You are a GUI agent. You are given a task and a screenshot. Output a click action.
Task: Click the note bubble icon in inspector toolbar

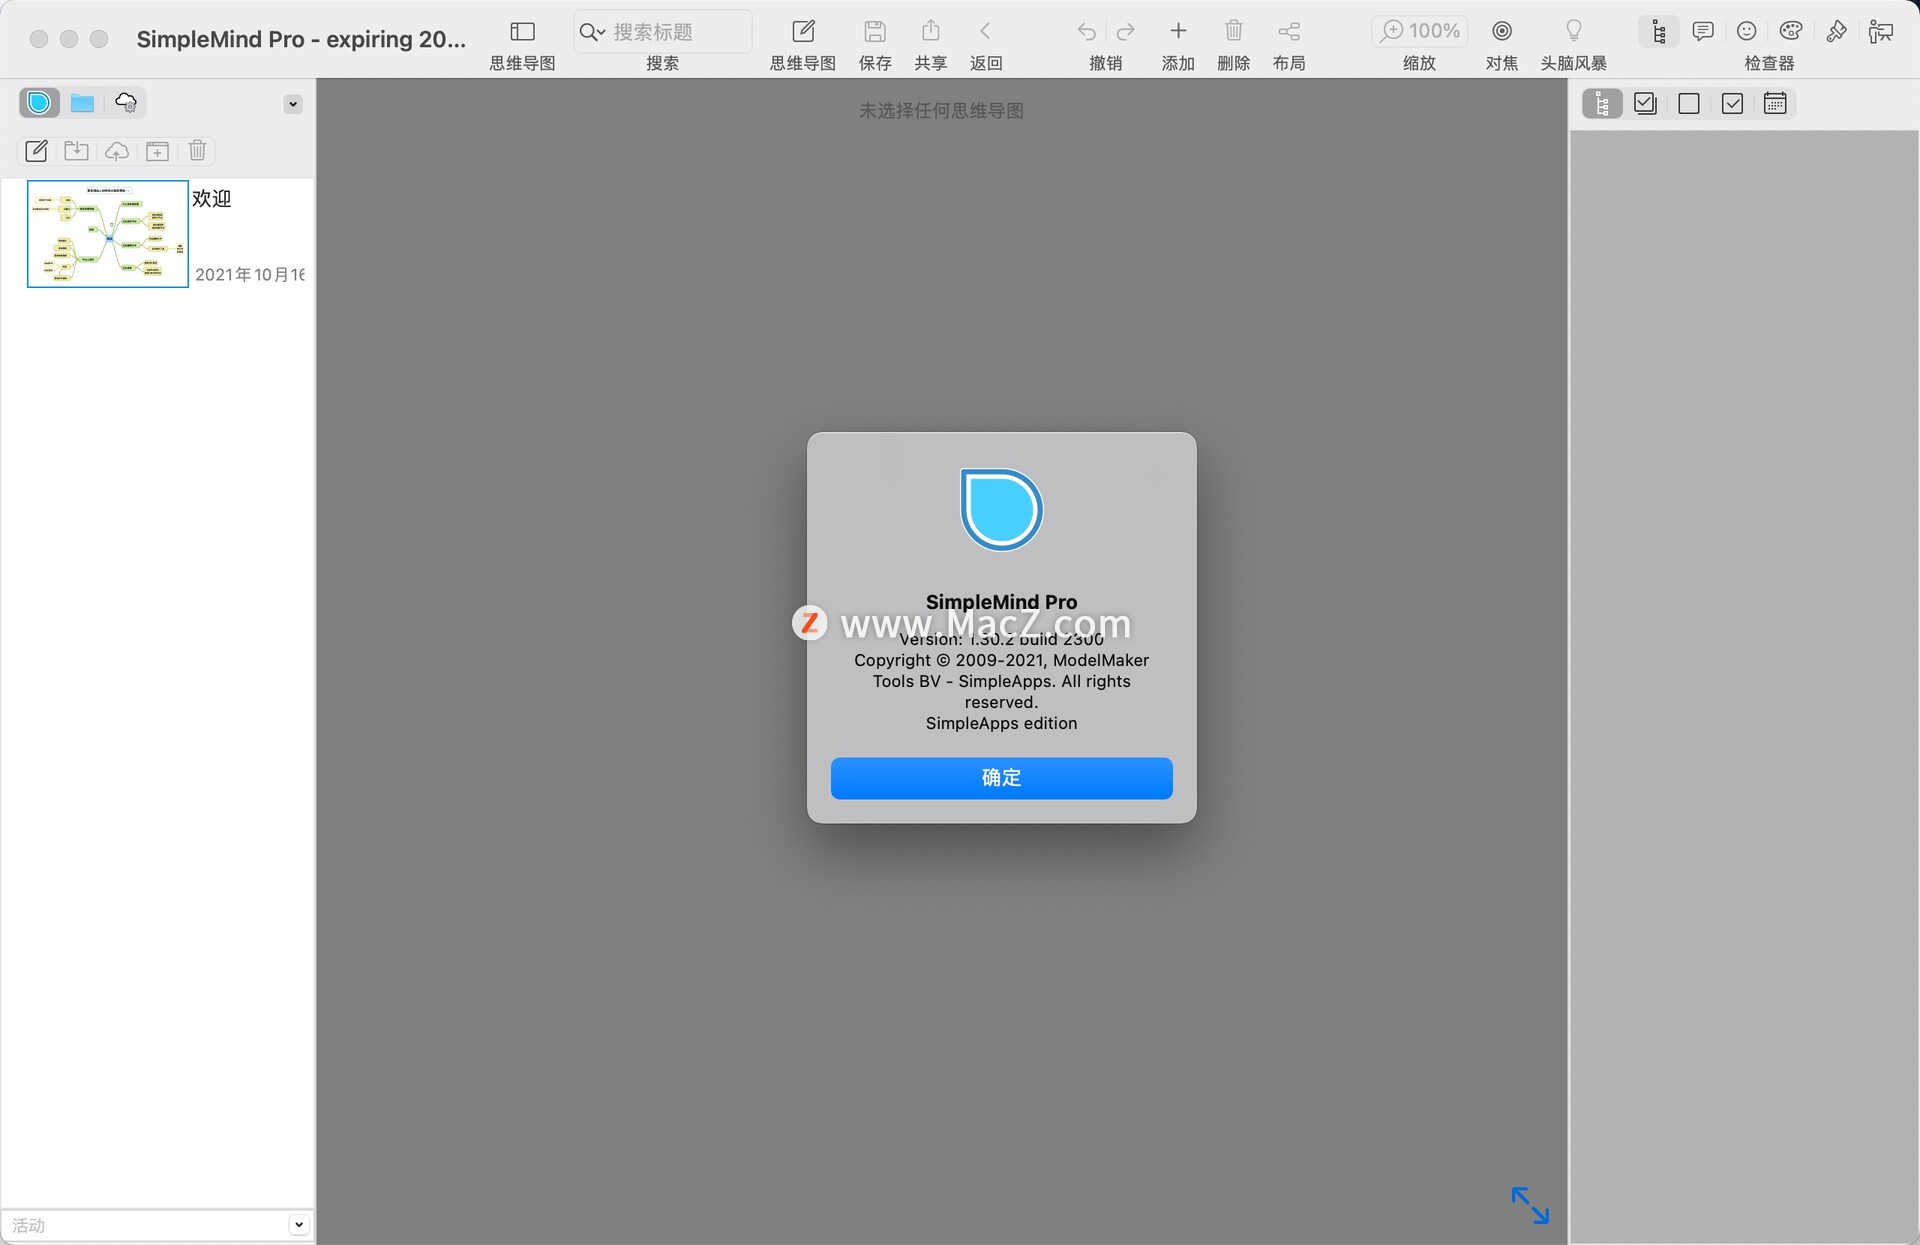[1702, 32]
